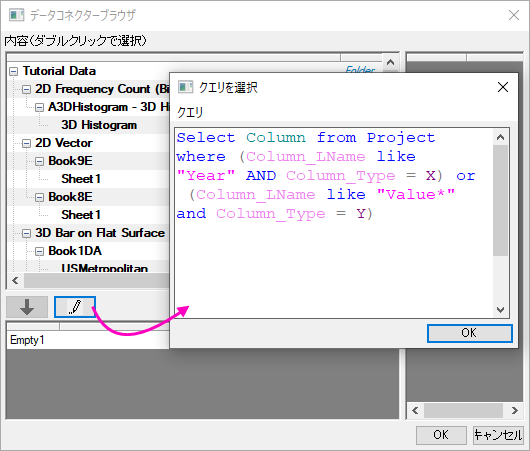530x451 pixels.
Task: Click the tree list scroll up arrow
Action: [390, 62]
